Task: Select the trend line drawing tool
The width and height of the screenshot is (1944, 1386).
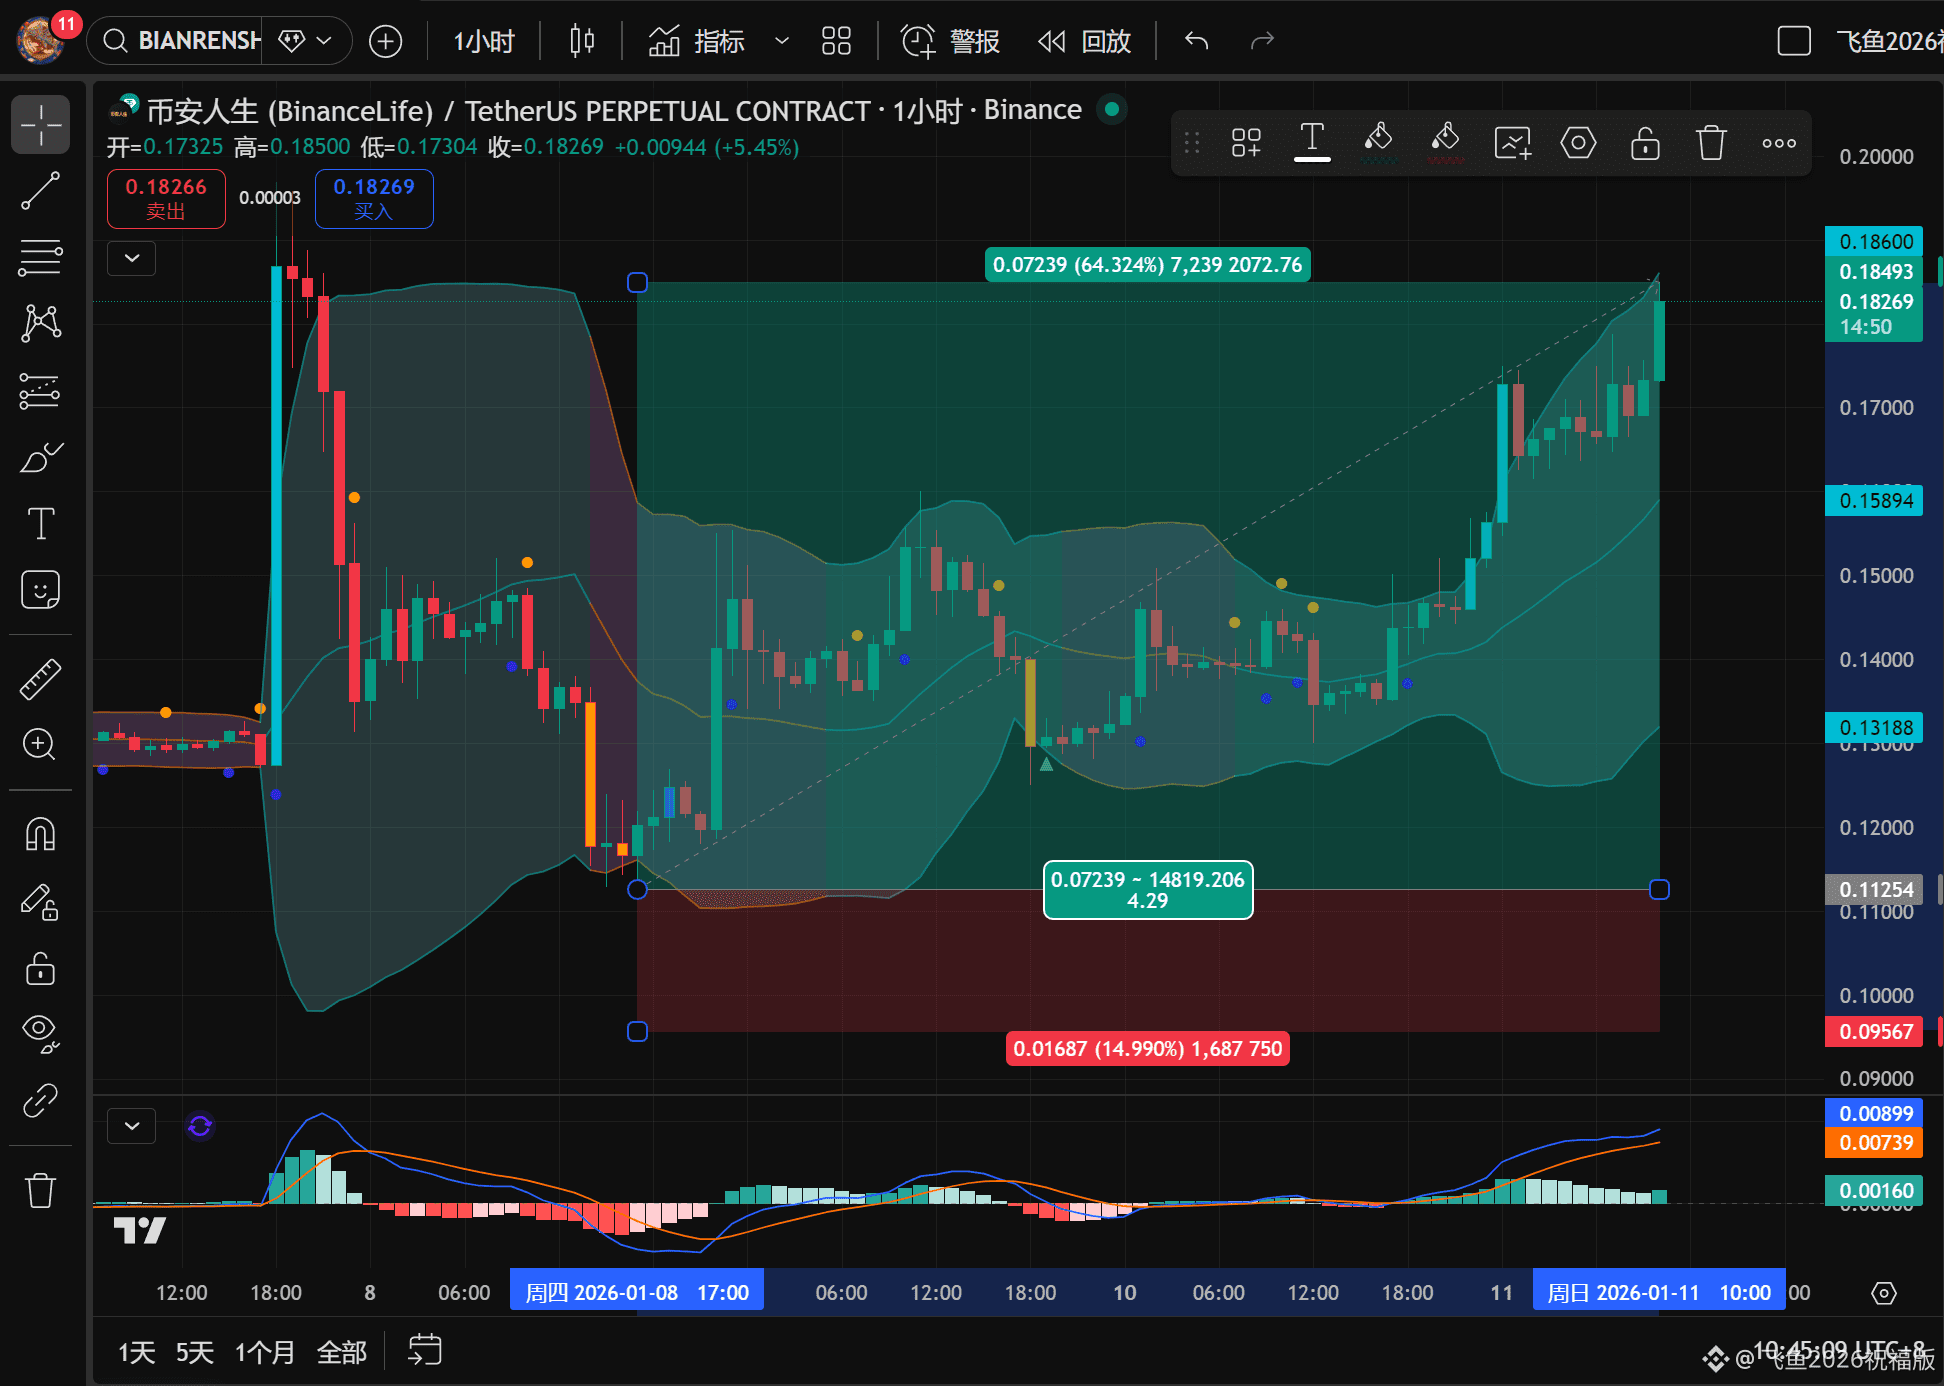Action: (x=40, y=191)
